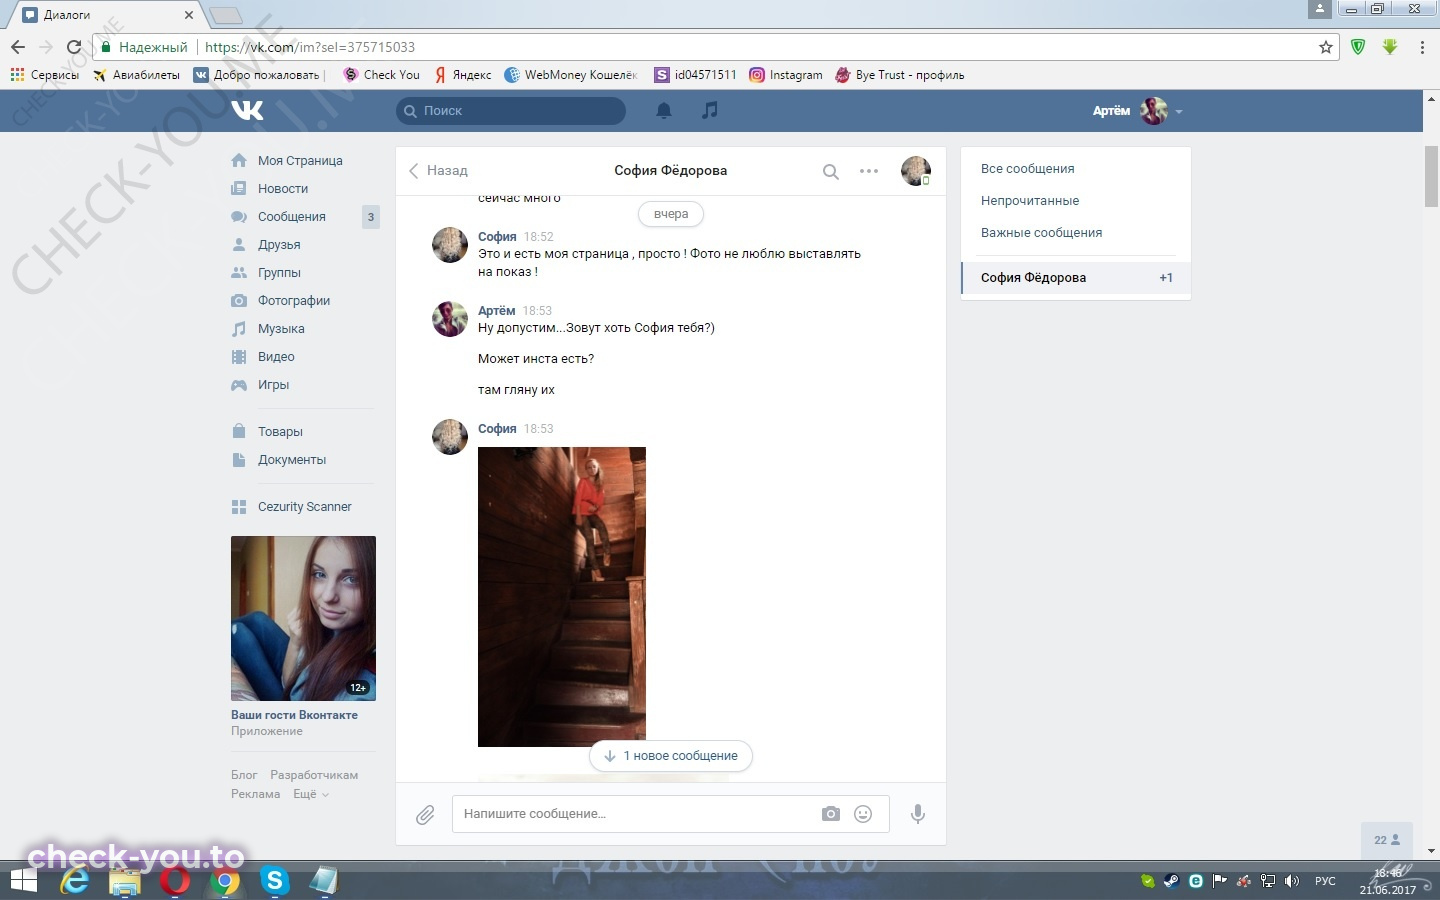Close the Диалоги browser tab
Viewport: 1440px width, 900px height.
189,15
